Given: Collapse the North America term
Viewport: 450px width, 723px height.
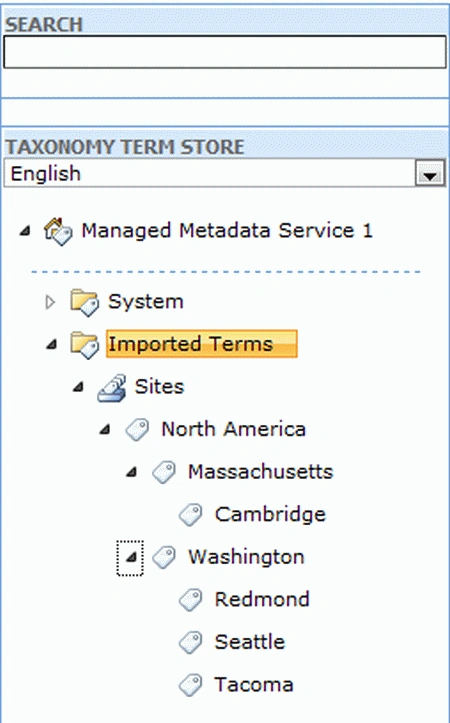Looking at the screenshot, I should 105,430.
